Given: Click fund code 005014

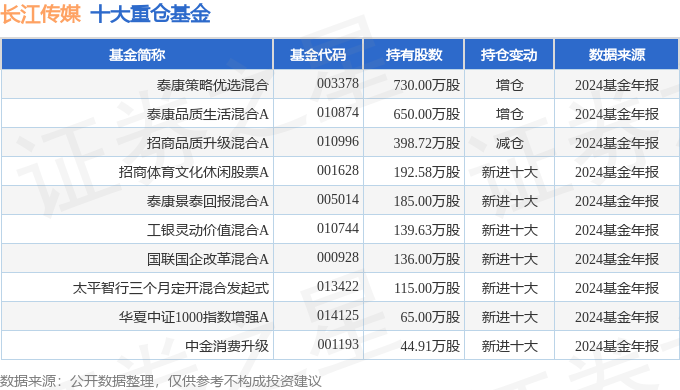Looking at the screenshot, I should coord(338,200).
